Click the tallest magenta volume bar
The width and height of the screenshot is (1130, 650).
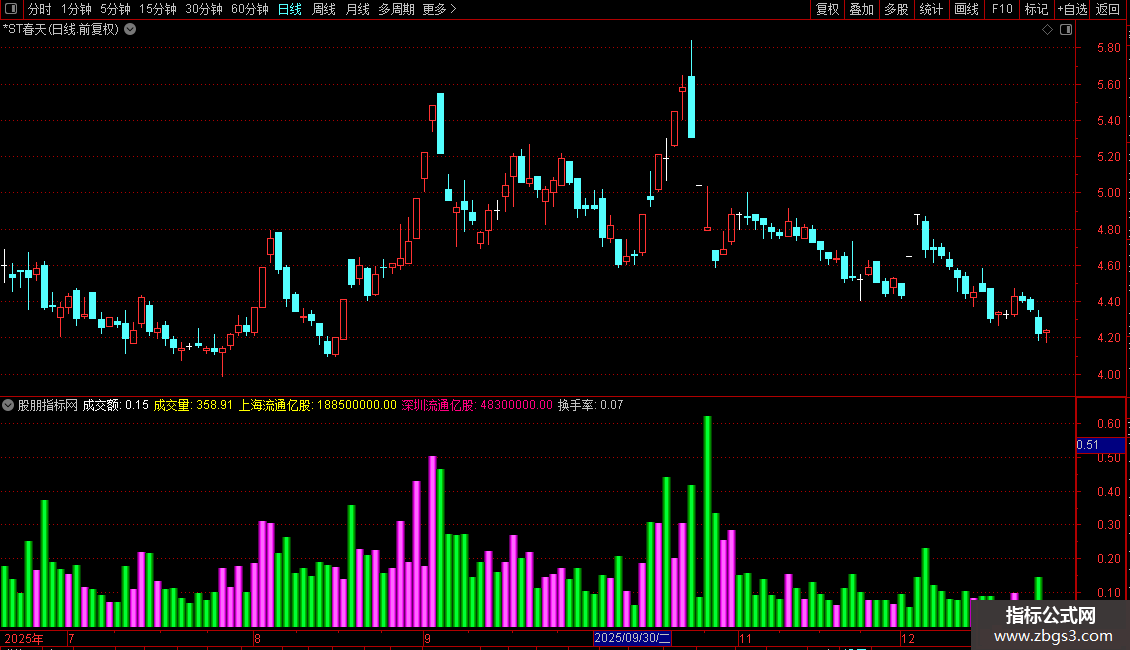(432, 542)
